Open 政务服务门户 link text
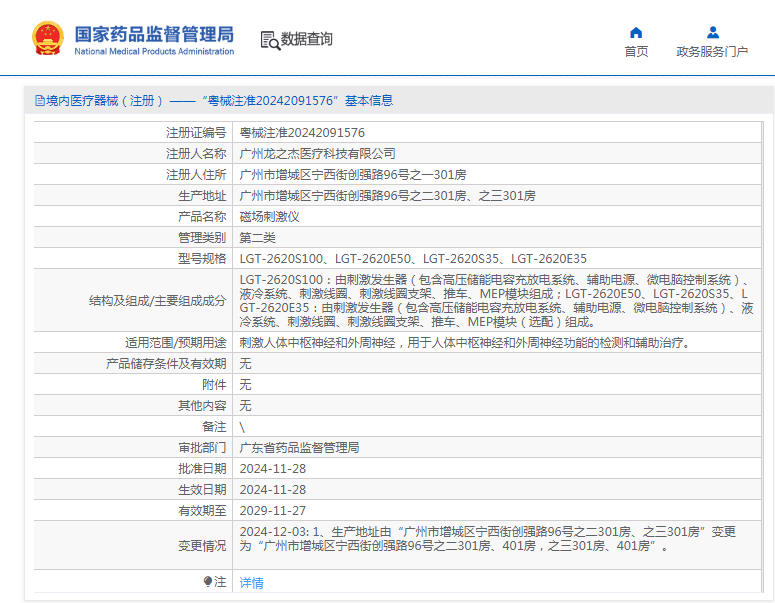 pos(712,51)
